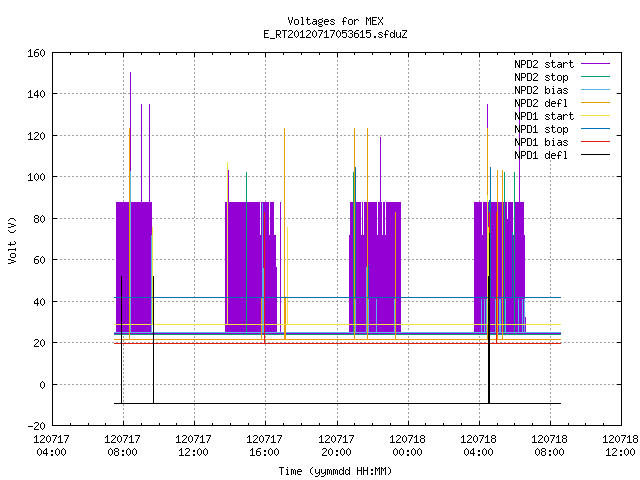Click the file name E_RT20120717053615.sfduZ subtitle
640x480 pixels.
click(336, 34)
